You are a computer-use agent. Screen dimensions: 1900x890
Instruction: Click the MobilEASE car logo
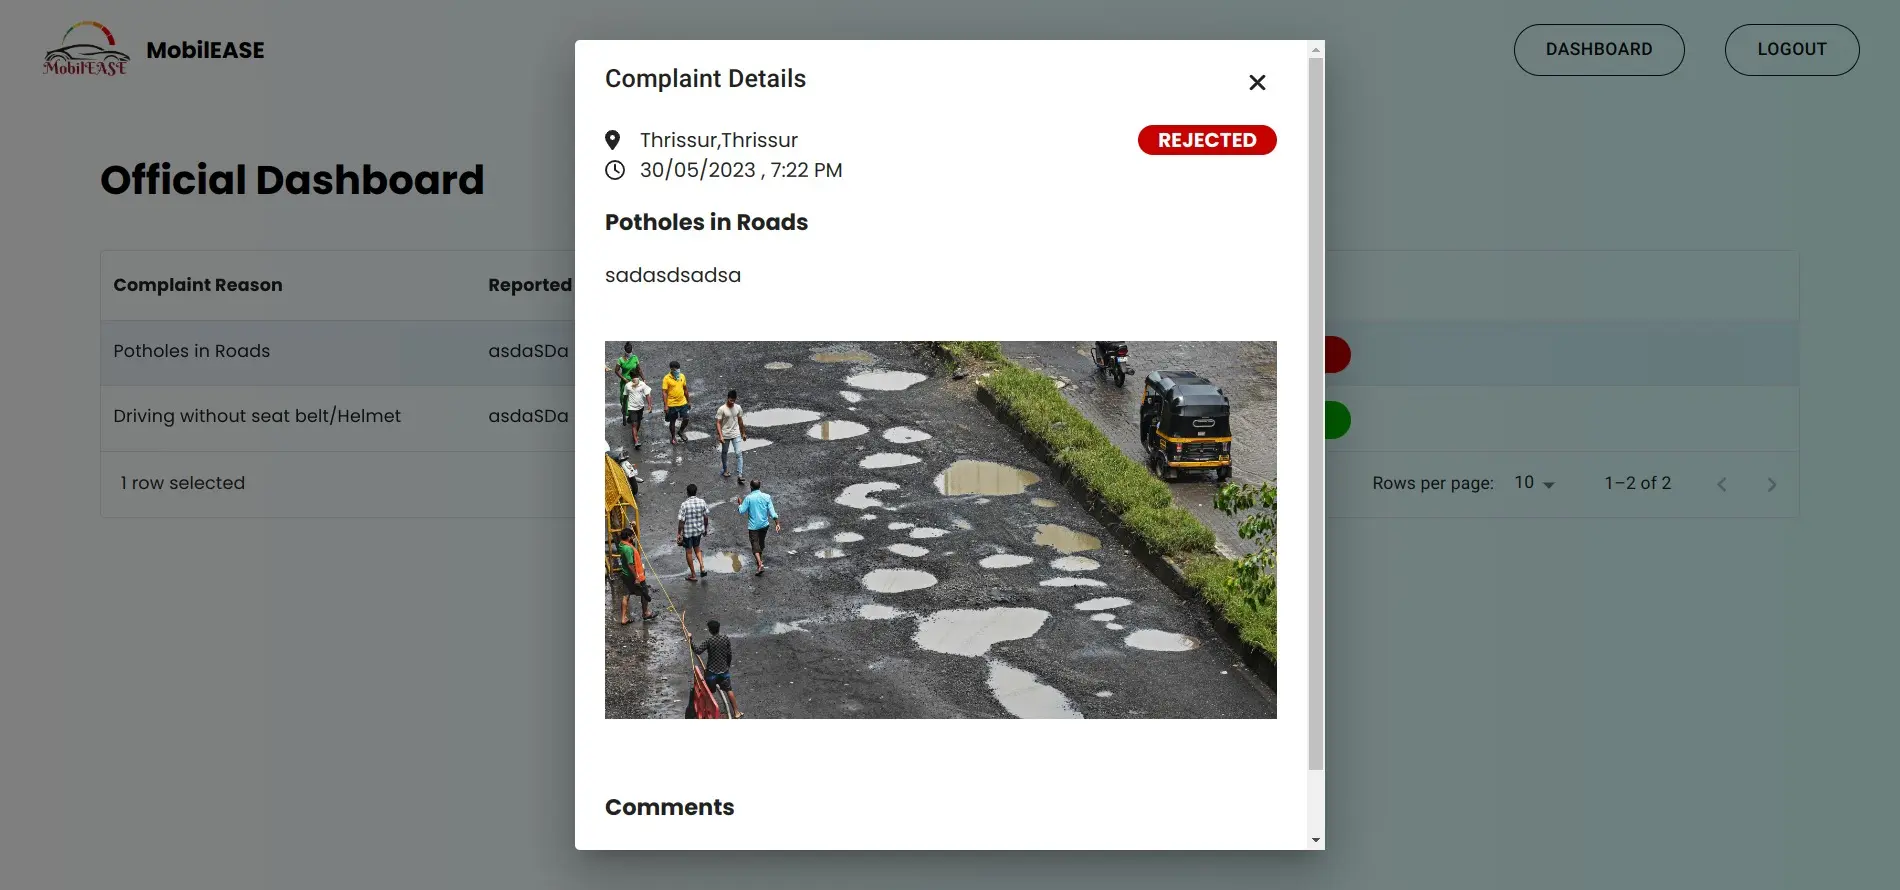tap(86, 49)
